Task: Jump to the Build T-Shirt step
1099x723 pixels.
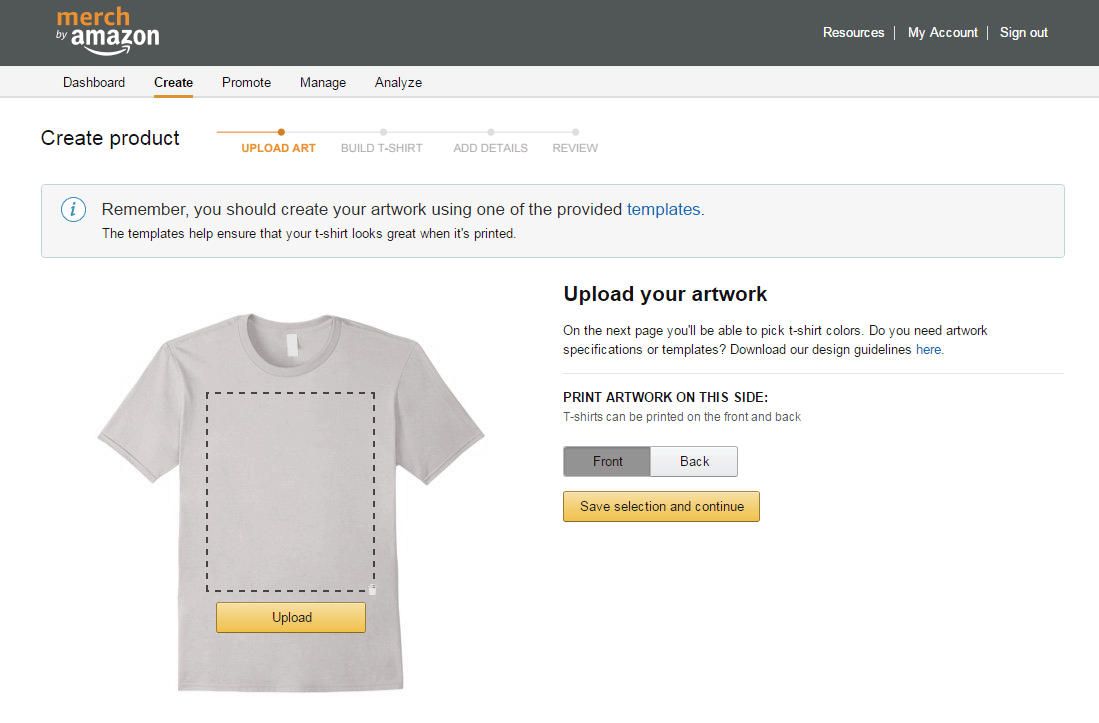Action: (381, 148)
